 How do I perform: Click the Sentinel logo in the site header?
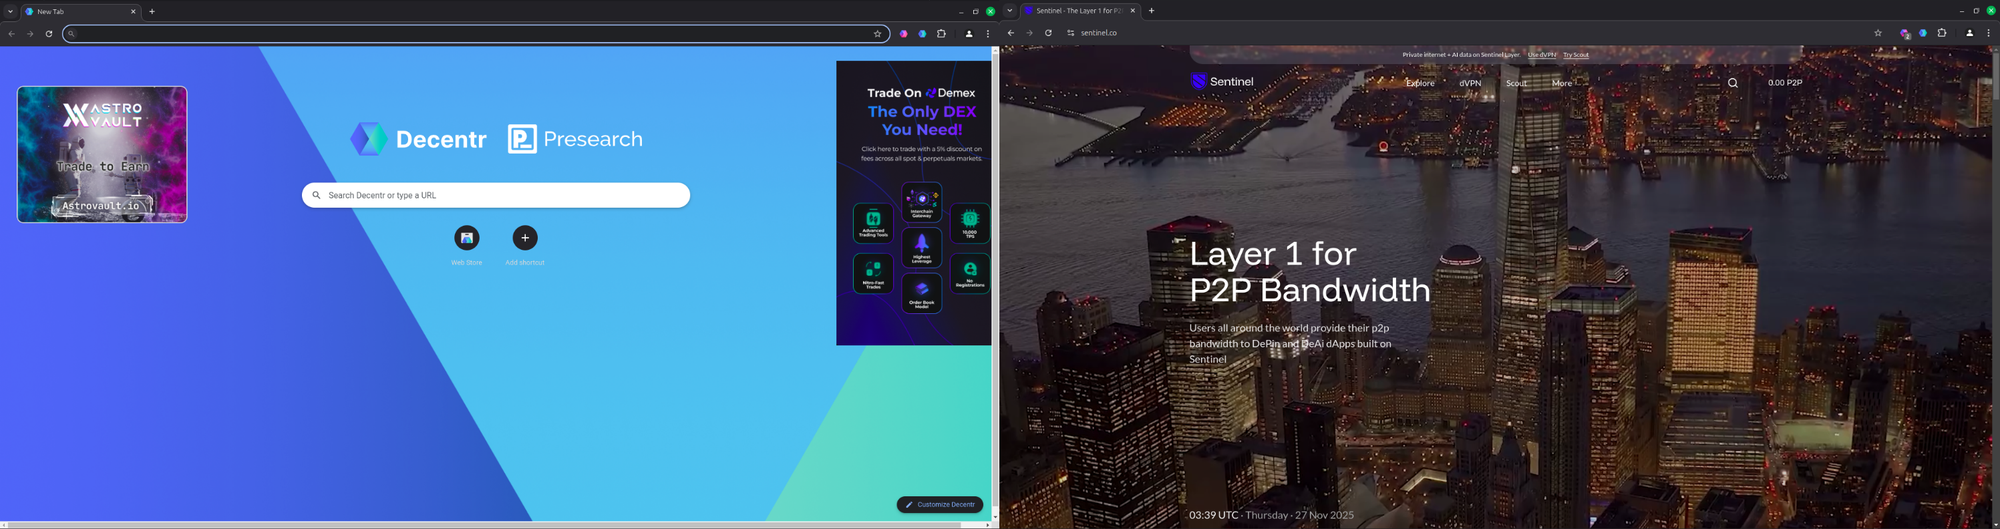(x=1222, y=82)
